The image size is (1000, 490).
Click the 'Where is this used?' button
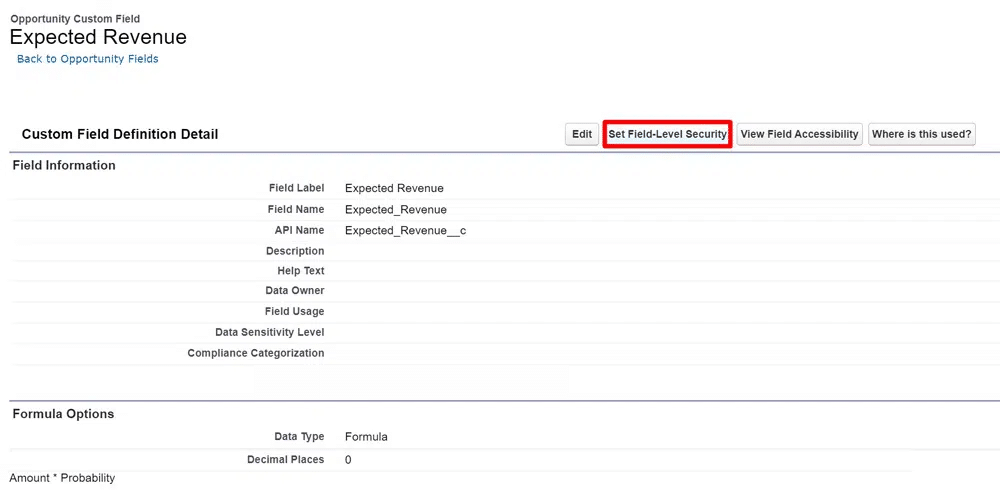pyautogui.click(x=921, y=134)
